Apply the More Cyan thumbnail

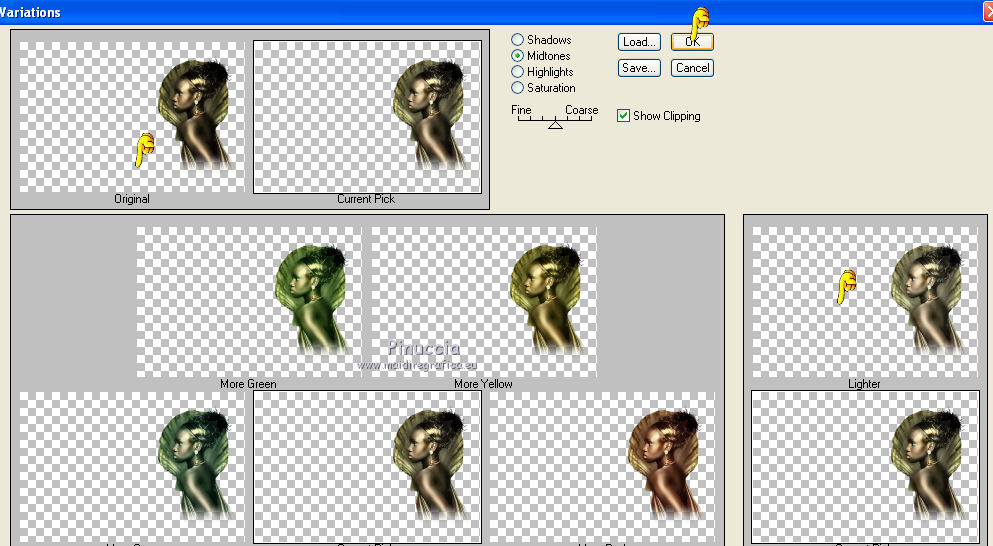pos(132,467)
